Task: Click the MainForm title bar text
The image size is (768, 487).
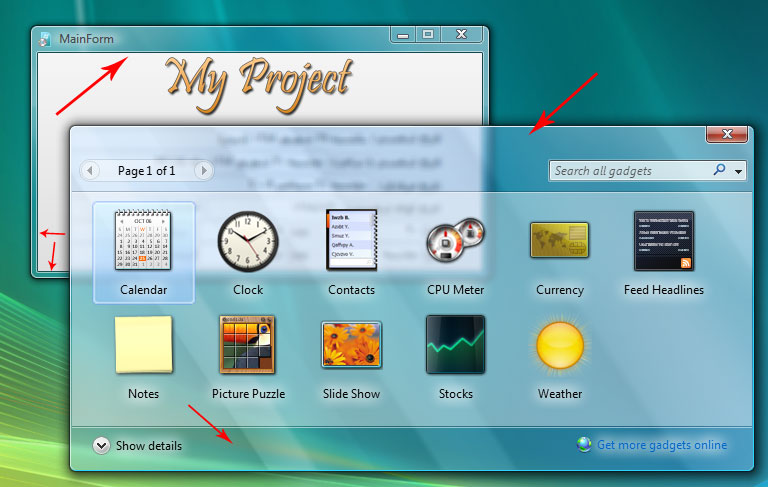Action: click(x=86, y=39)
